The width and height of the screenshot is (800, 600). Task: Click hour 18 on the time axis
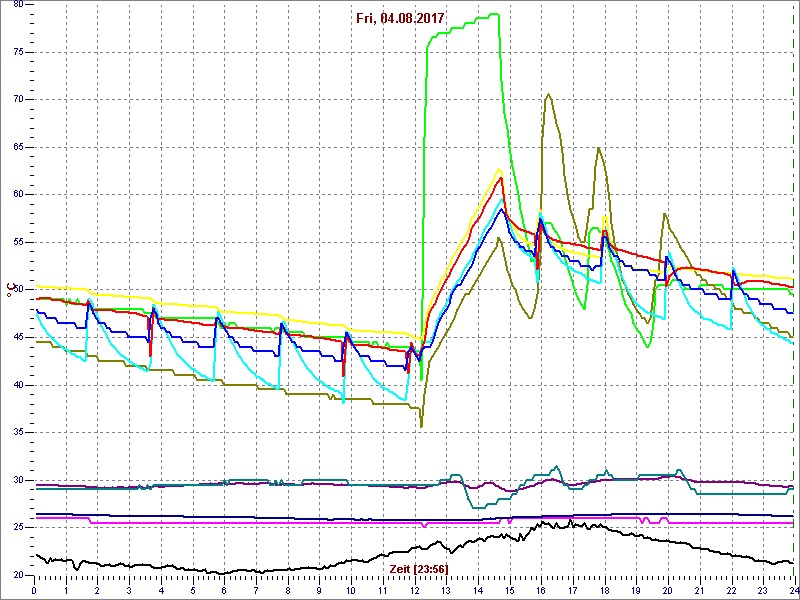tap(605, 590)
